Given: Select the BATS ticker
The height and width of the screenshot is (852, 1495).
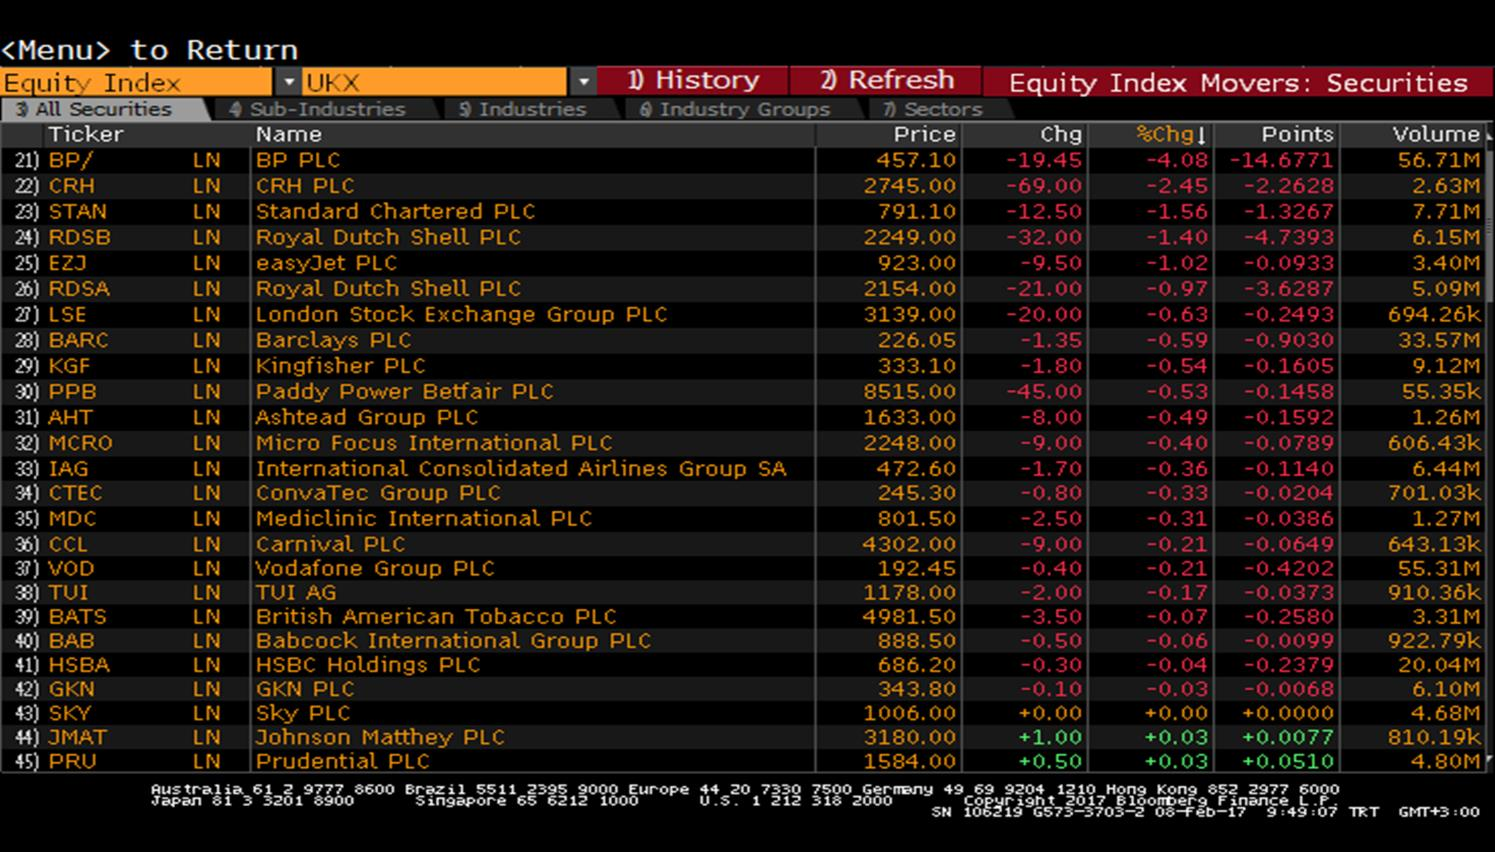Looking at the screenshot, I should click(77, 617).
